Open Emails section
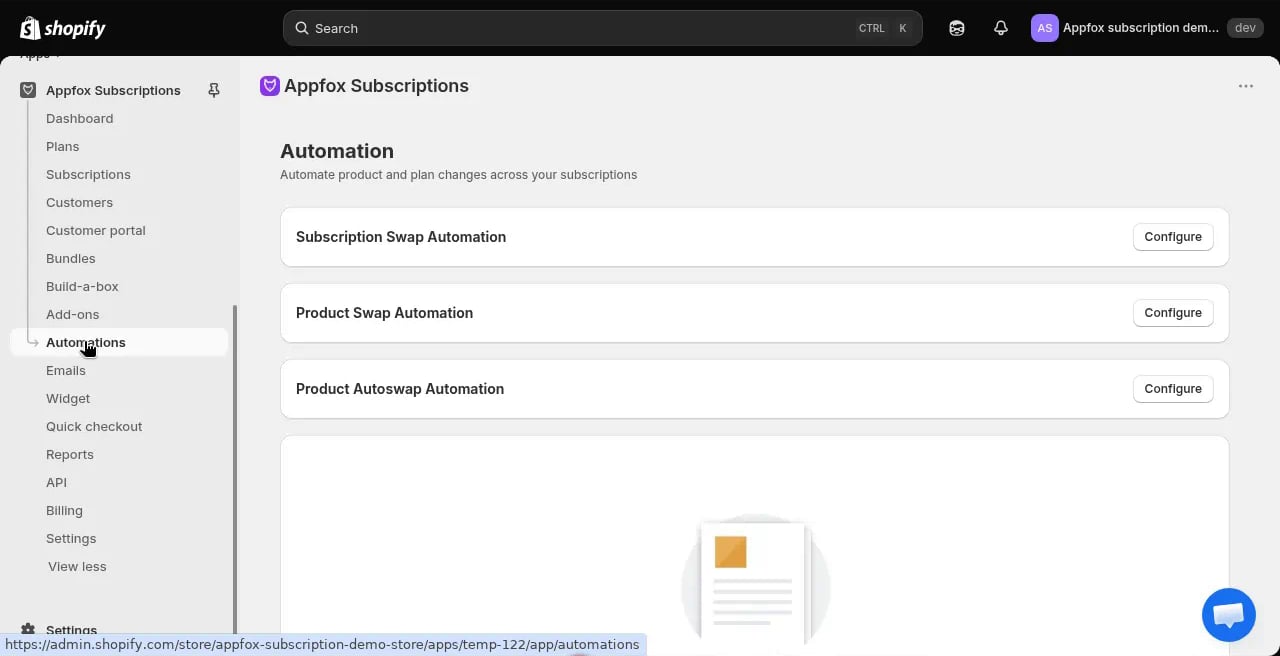The width and height of the screenshot is (1280, 656). (x=65, y=370)
